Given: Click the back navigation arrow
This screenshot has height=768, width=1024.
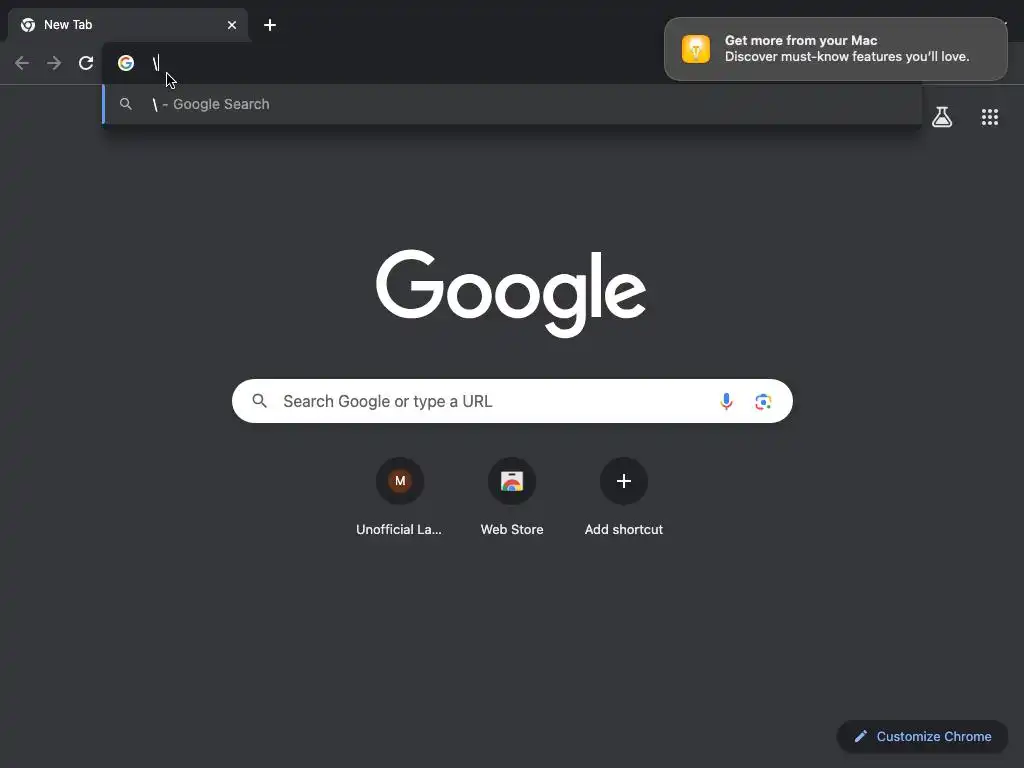Looking at the screenshot, I should pyautogui.click(x=22, y=63).
